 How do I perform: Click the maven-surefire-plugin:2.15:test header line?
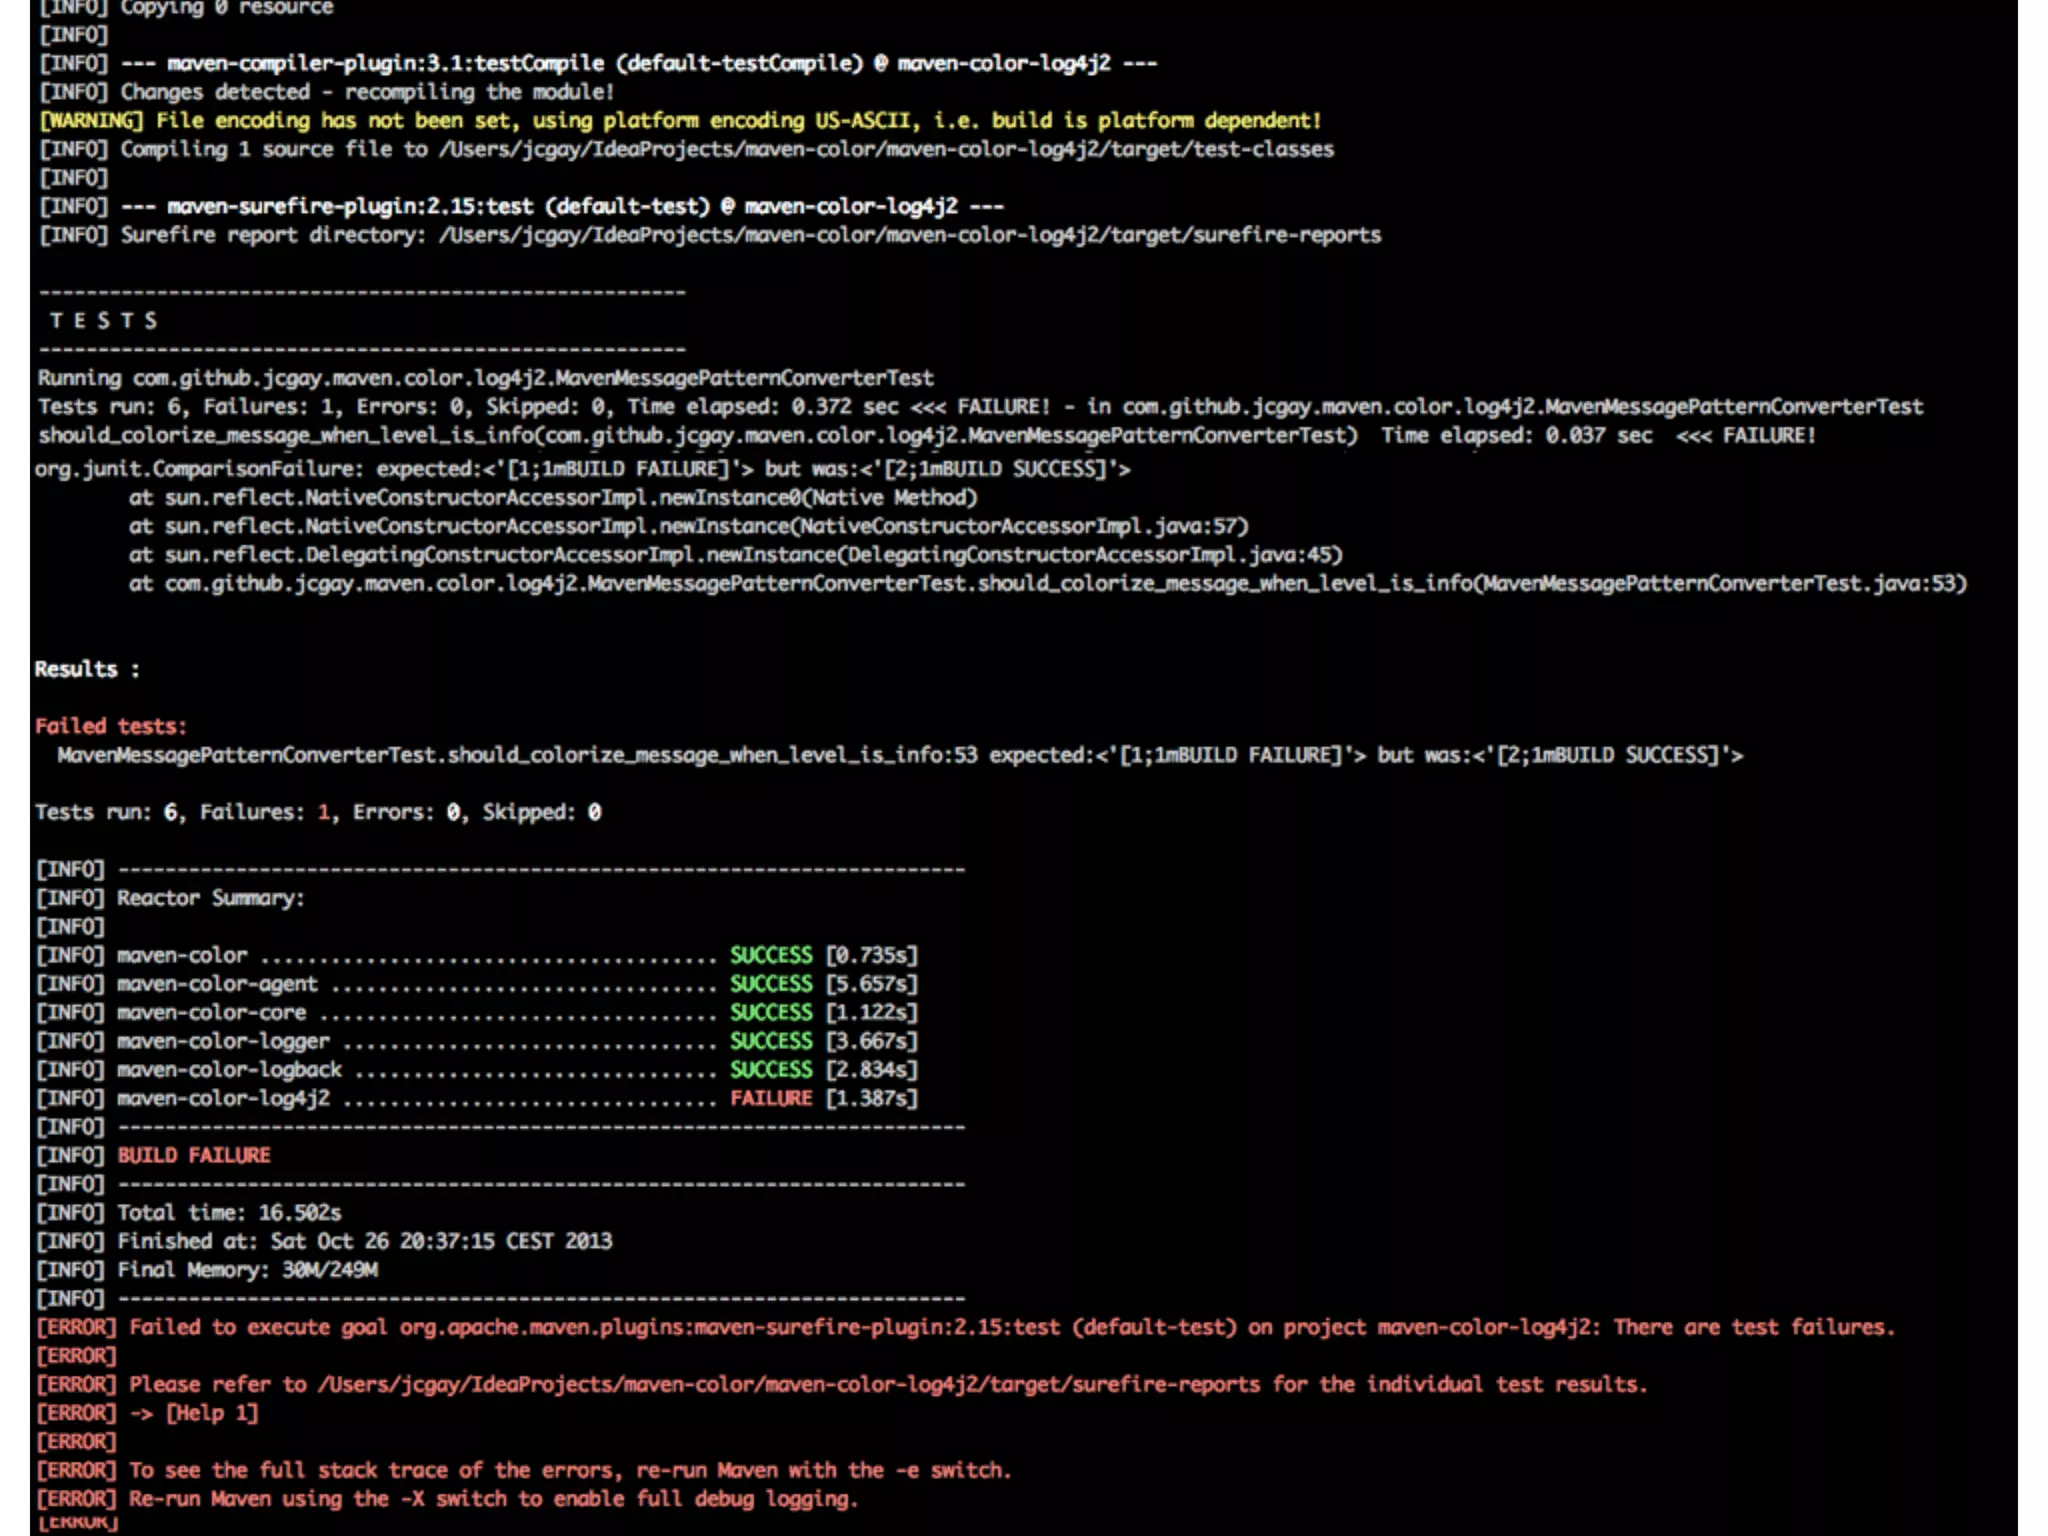[521, 206]
